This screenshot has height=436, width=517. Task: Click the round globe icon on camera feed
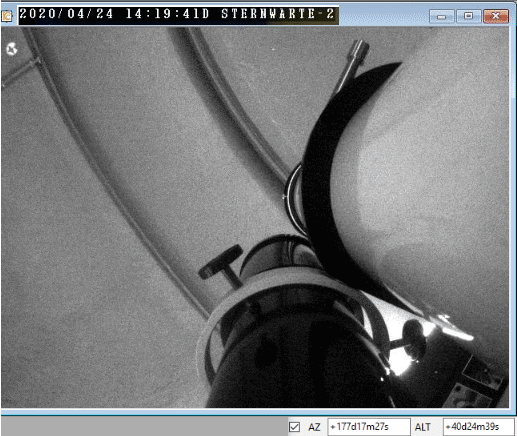(x=12, y=49)
